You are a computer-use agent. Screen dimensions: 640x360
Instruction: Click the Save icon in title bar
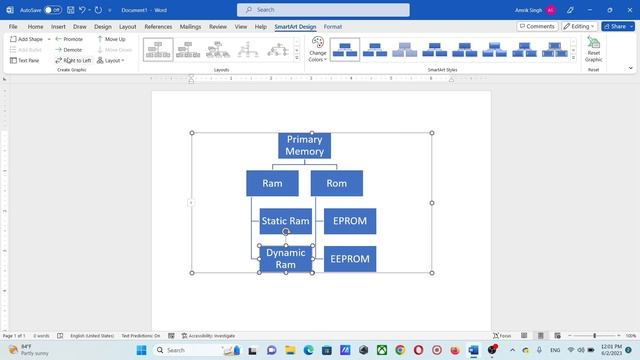tap(71, 10)
